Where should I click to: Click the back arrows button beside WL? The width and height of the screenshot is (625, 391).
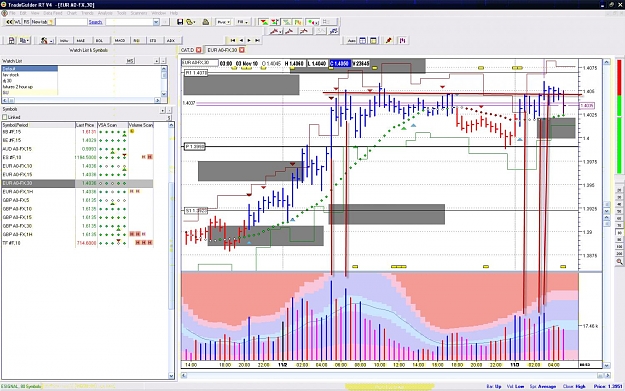9,22
